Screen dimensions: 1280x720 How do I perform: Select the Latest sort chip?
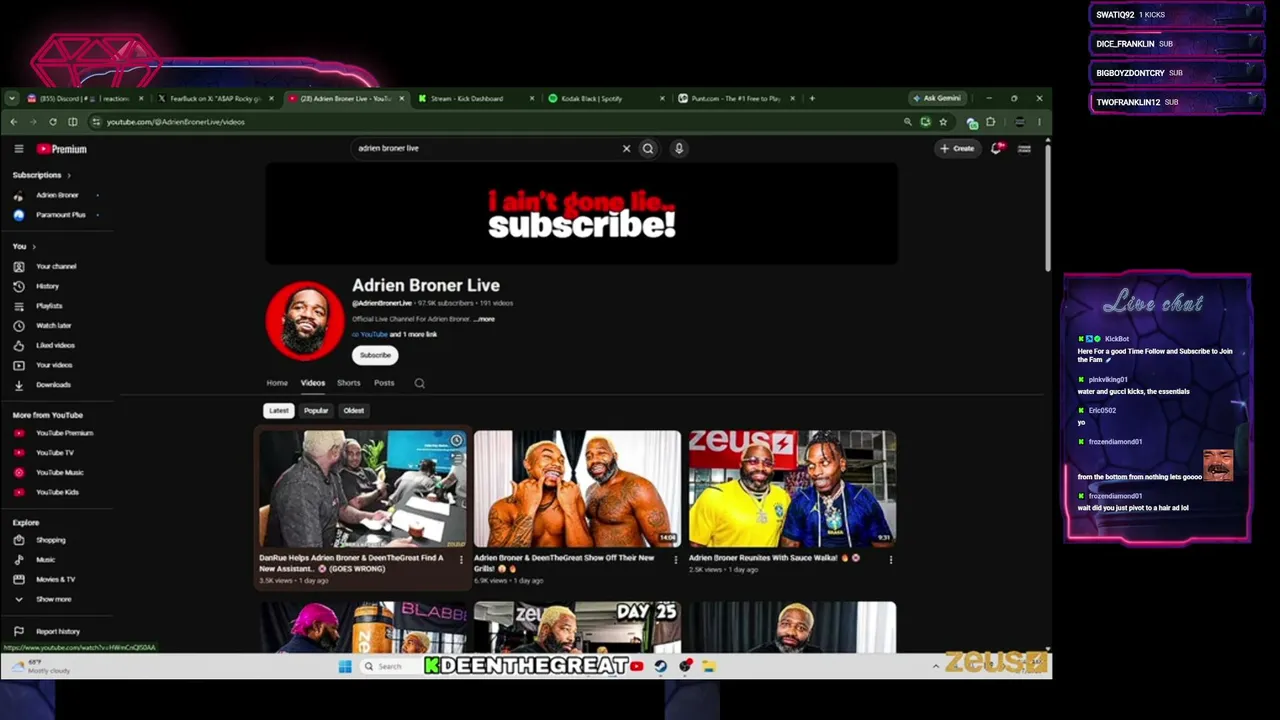(x=279, y=411)
